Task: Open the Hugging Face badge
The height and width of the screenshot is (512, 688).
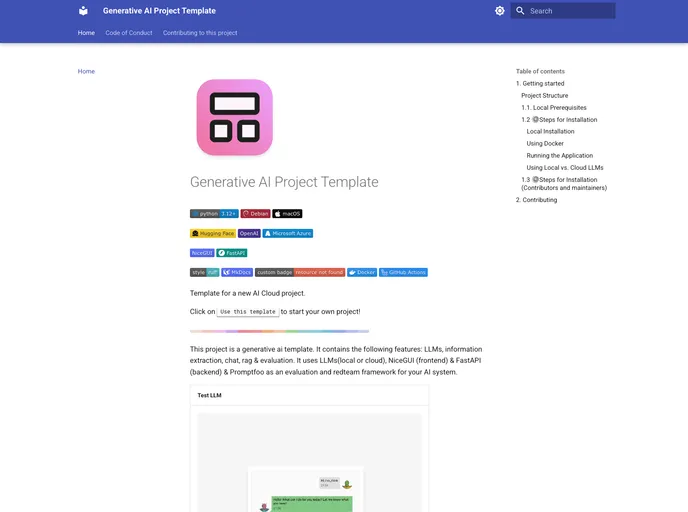Action: (213, 233)
